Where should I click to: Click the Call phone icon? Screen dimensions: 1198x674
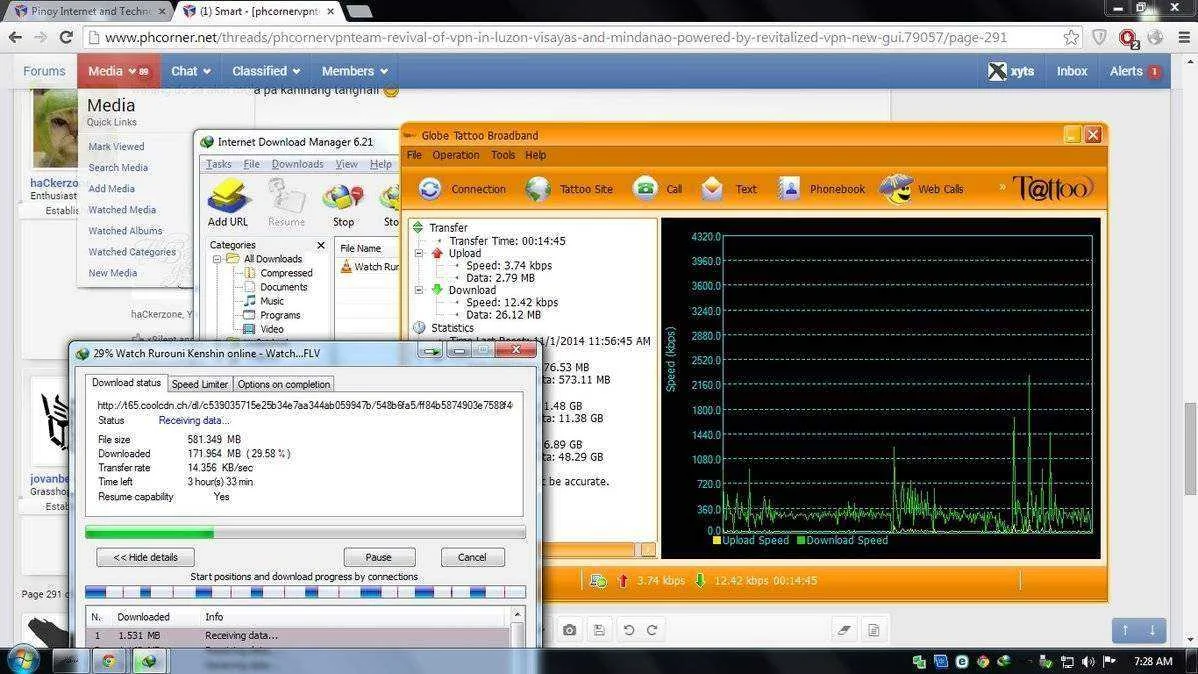click(646, 189)
